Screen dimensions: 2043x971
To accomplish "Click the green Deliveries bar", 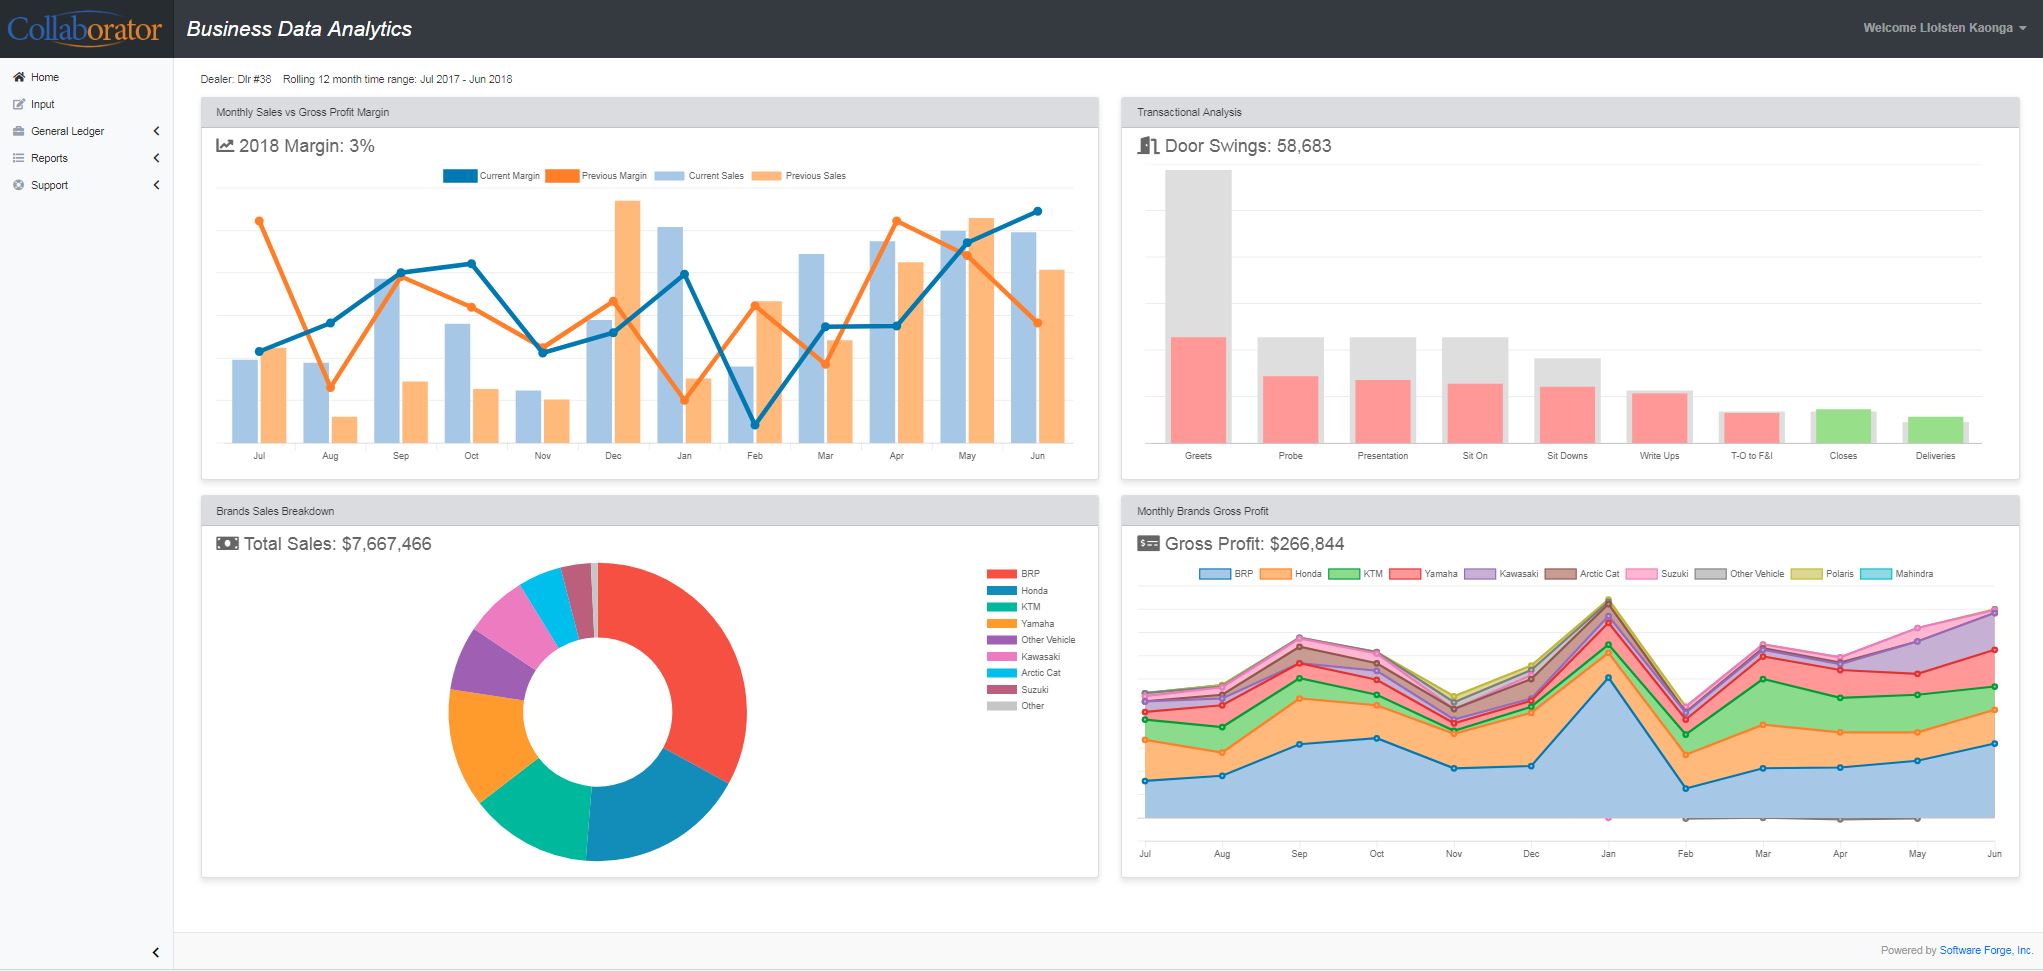I will click(x=1935, y=430).
